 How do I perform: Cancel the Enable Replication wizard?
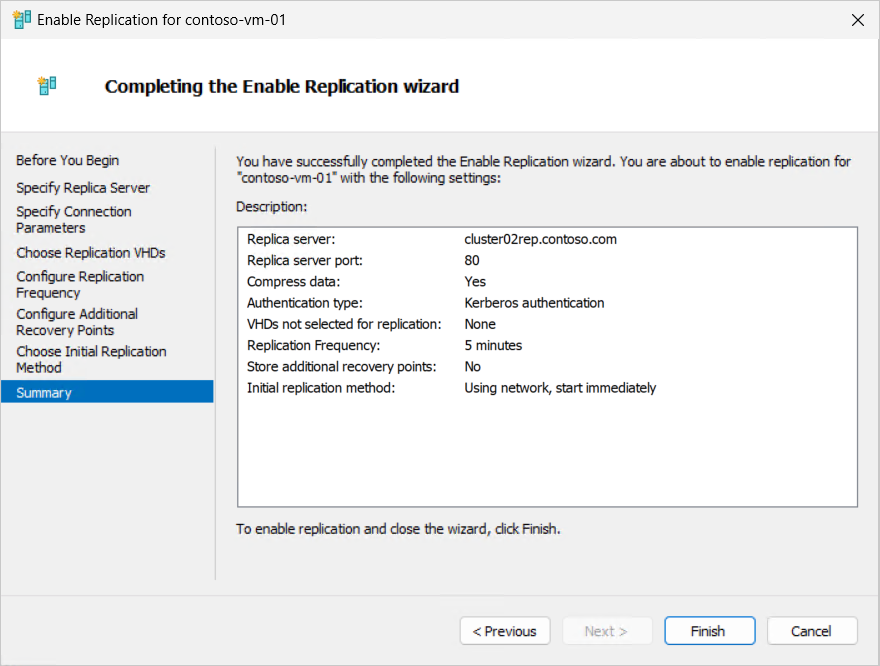point(812,631)
